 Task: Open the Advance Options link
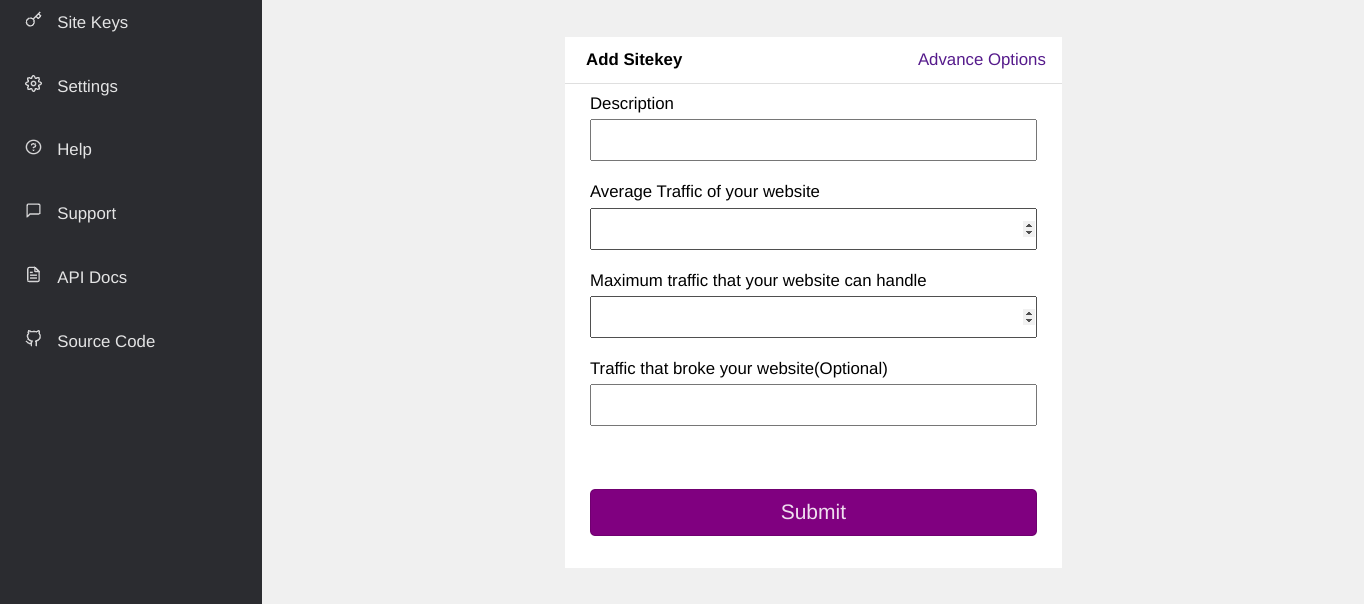point(981,59)
